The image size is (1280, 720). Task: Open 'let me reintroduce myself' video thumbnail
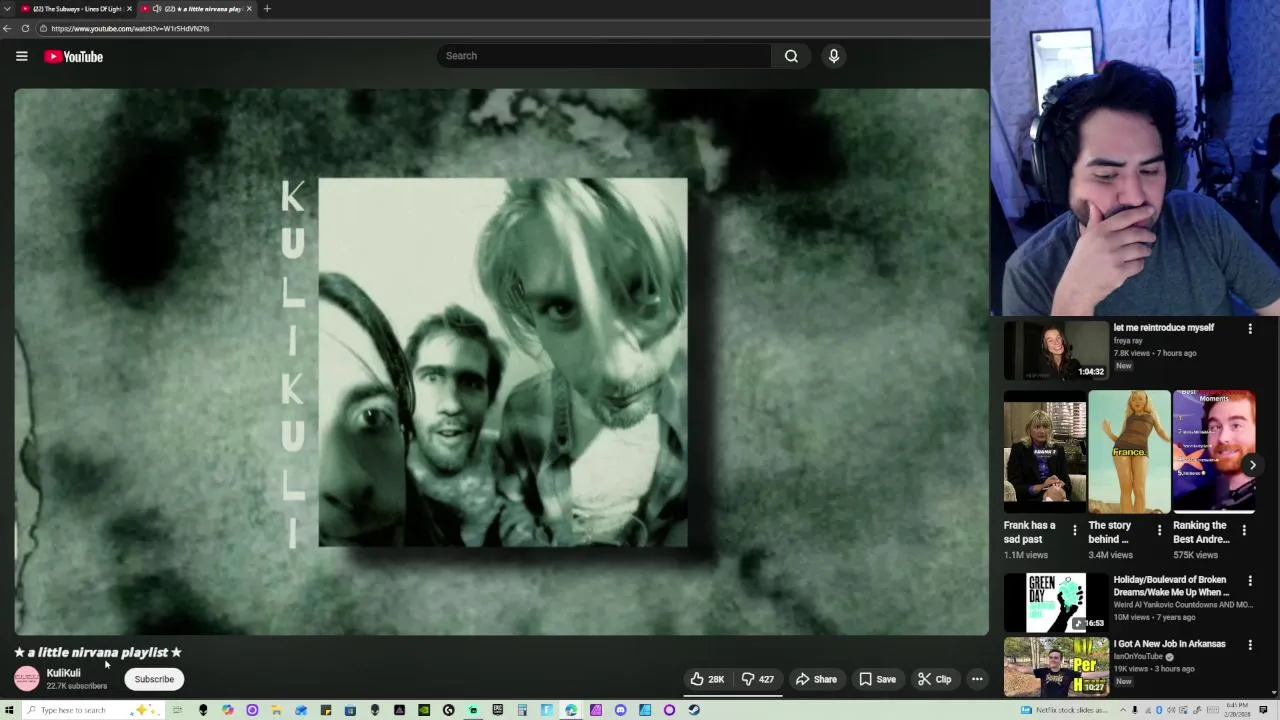coord(1055,350)
